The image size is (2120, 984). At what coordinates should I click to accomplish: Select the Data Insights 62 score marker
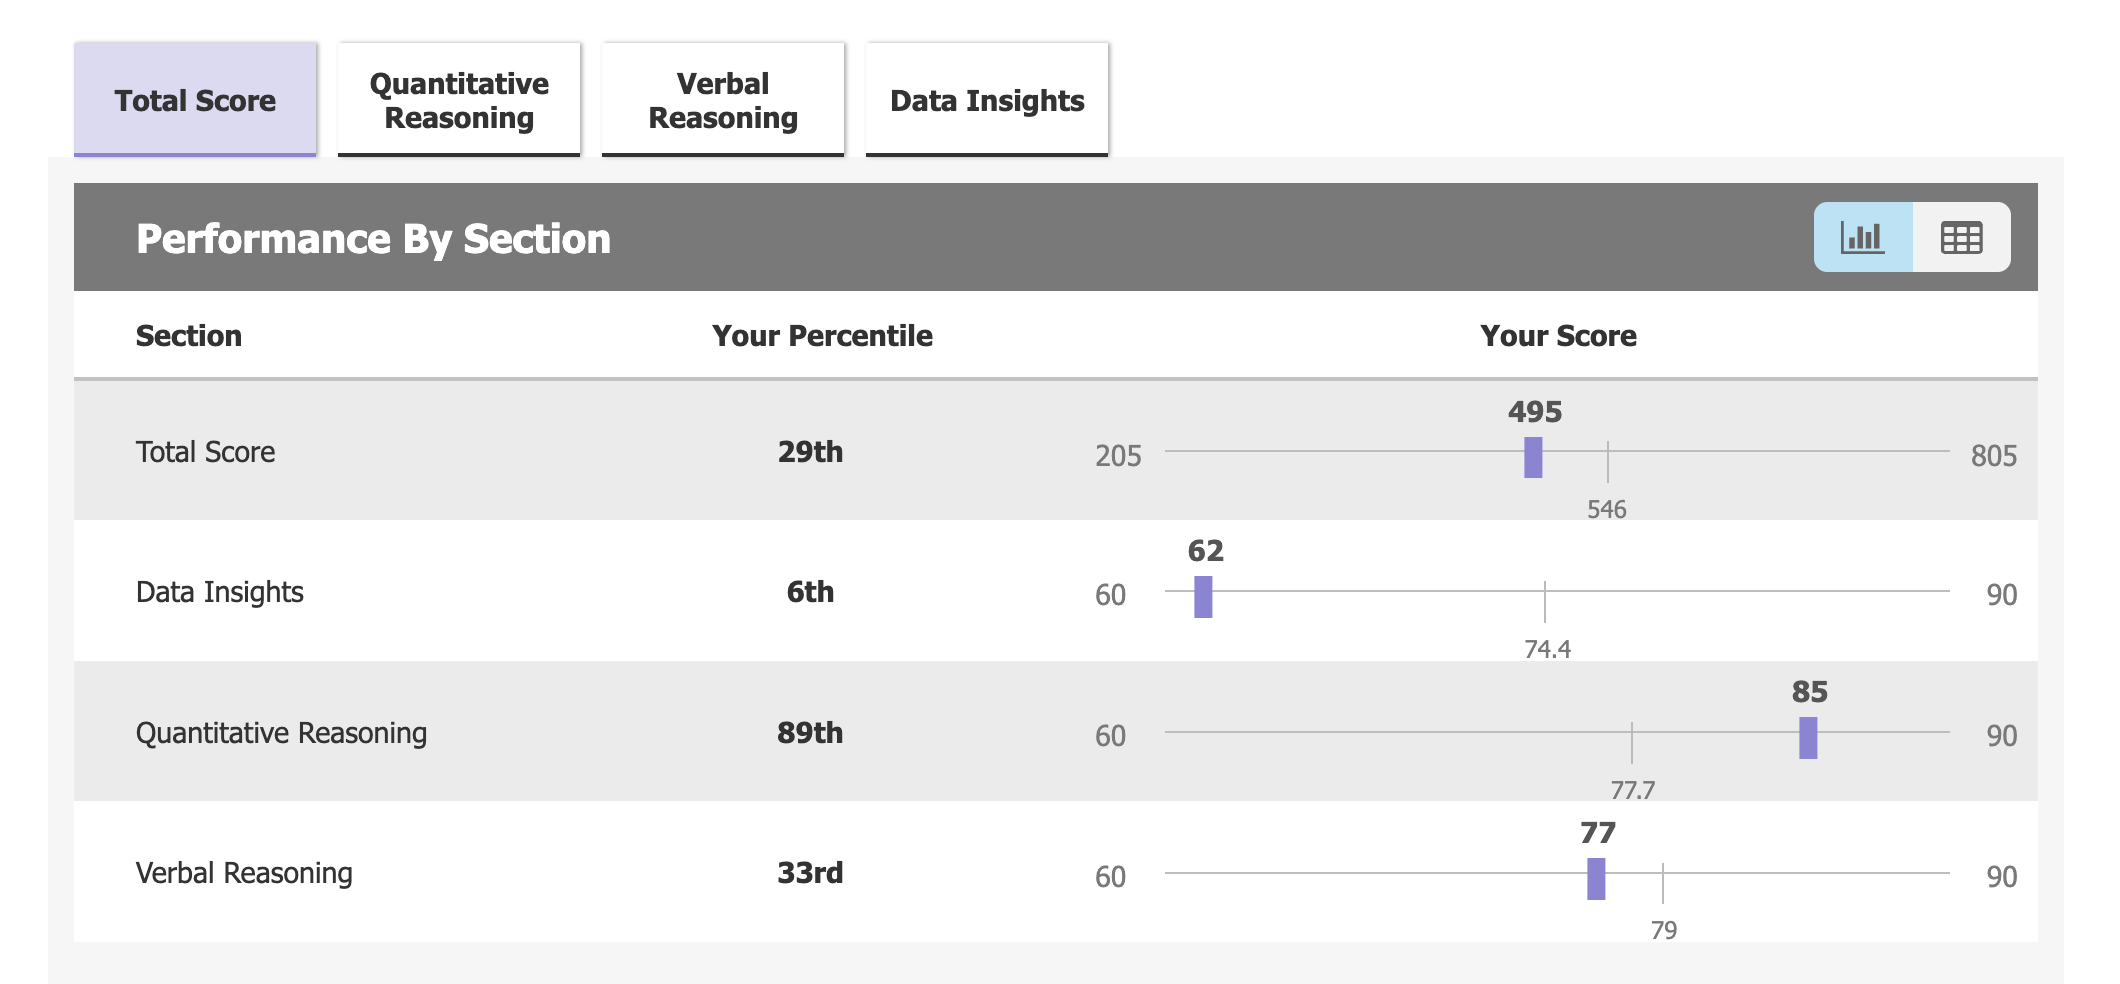(x=1203, y=597)
